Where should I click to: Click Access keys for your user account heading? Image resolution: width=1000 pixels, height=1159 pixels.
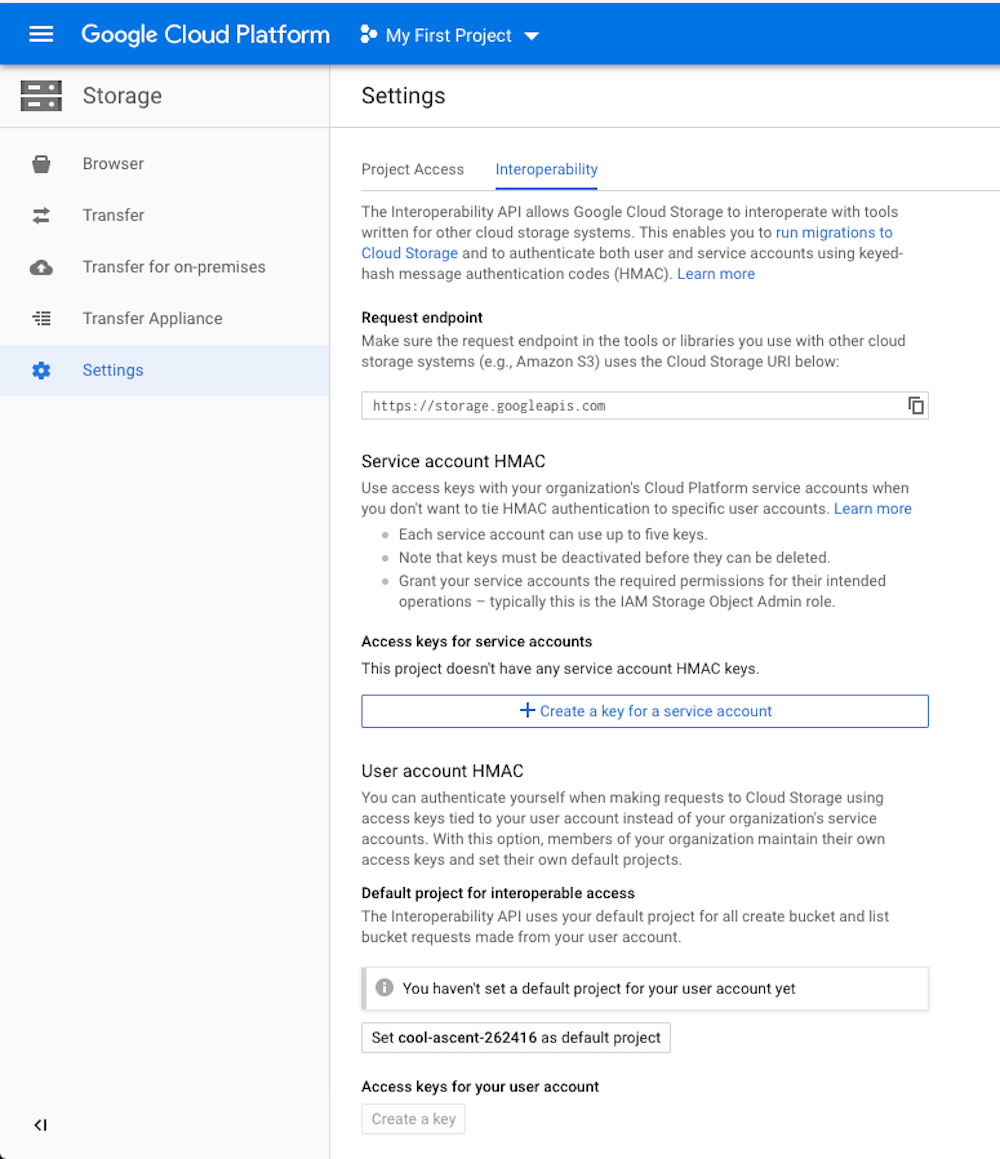[480, 1087]
